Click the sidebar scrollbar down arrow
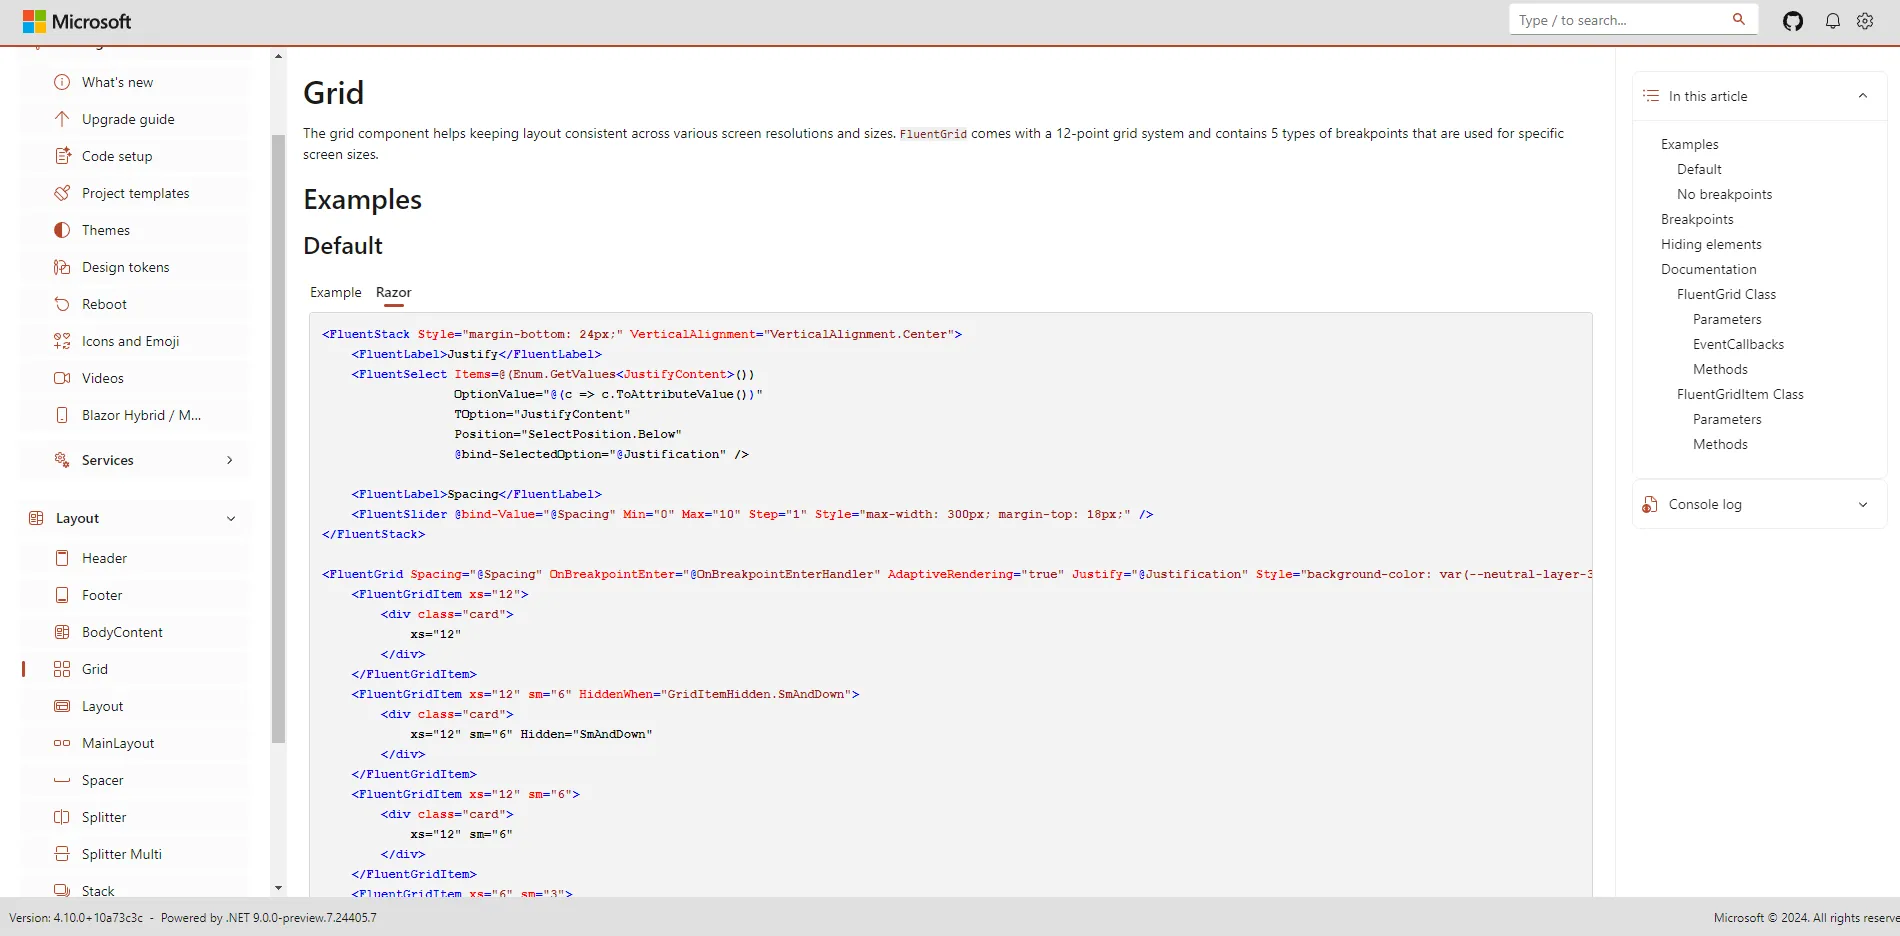The height and width of the screenshot is (936, 1900). 278,888
